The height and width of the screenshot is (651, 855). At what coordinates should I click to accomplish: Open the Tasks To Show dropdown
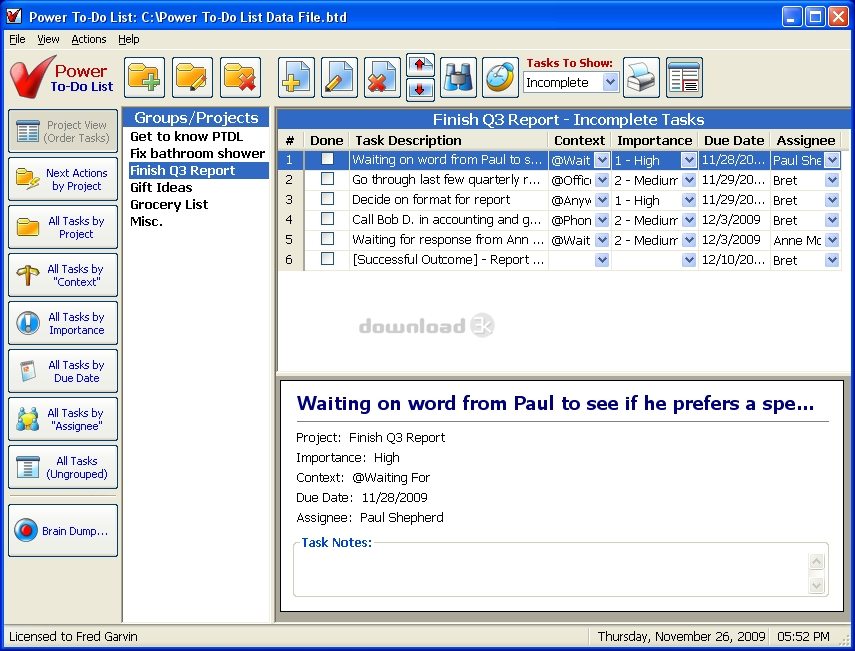(610, 83)
